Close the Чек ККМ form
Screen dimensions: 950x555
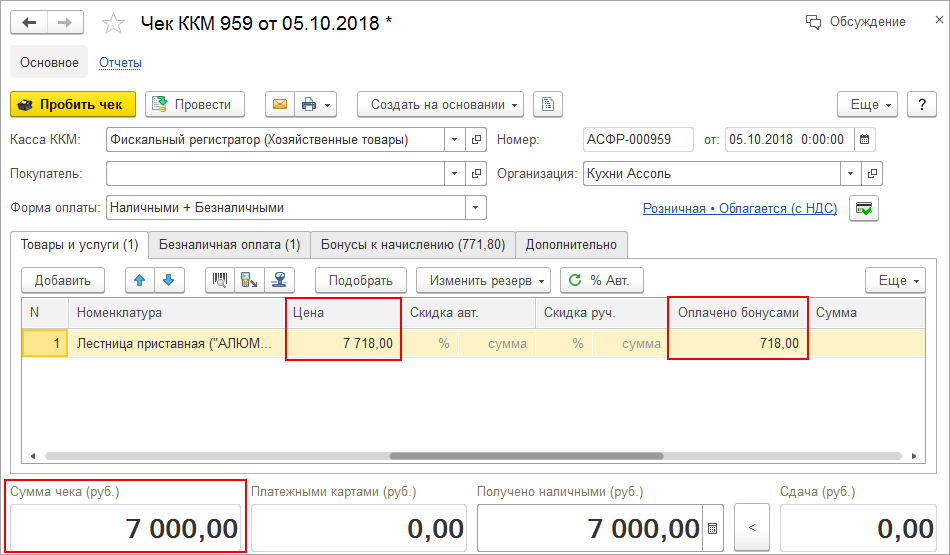tap(938, 20)
